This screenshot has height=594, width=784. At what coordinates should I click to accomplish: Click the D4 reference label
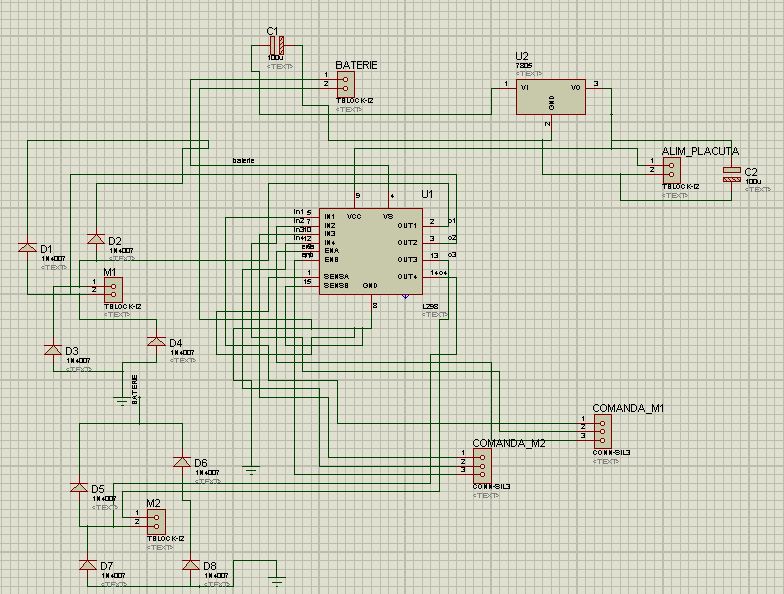click(x=176, y=343)
